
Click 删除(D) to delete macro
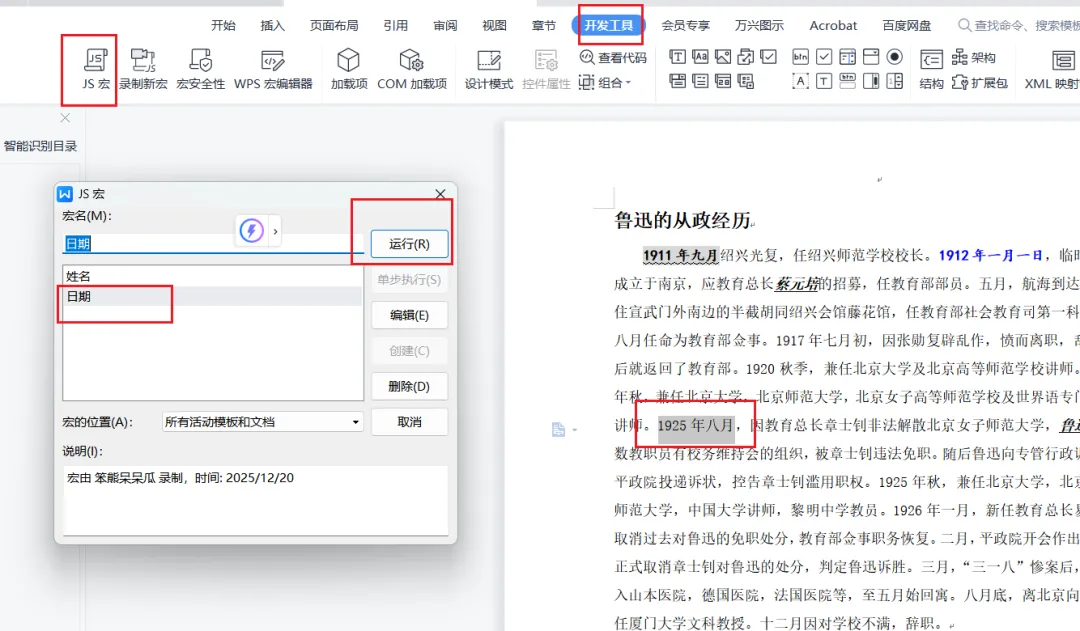tap(409, 386)
